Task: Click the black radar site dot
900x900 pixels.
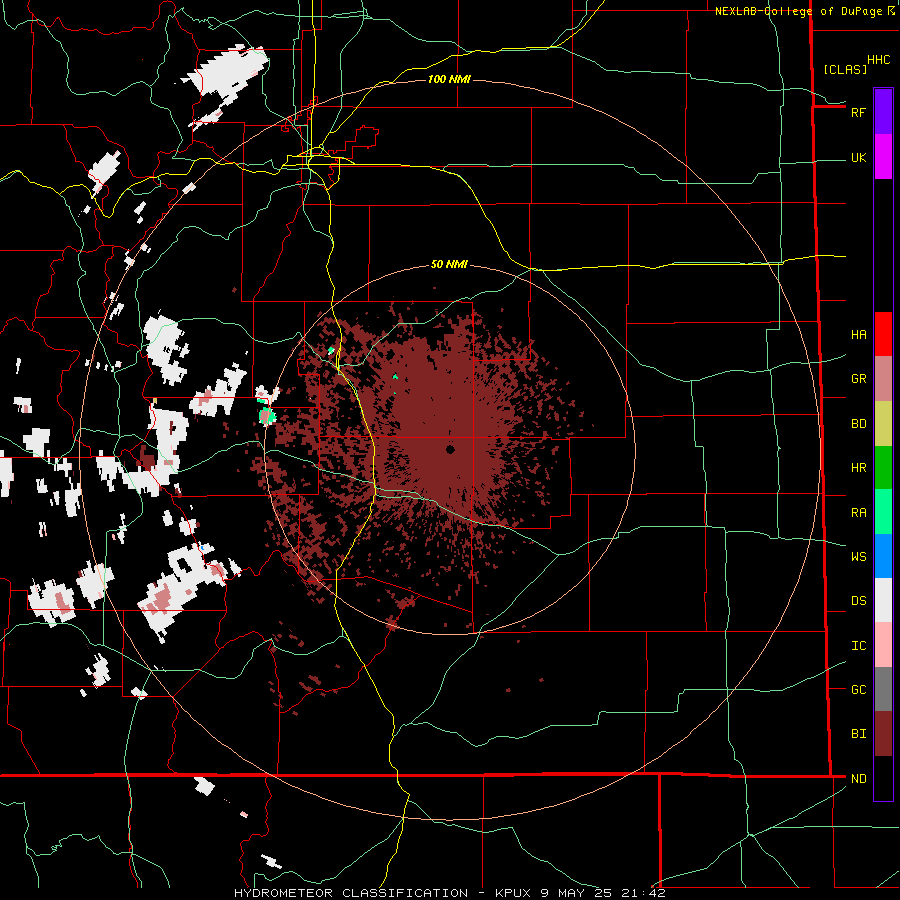Action: pyautogui.click(x=451, y=449)
